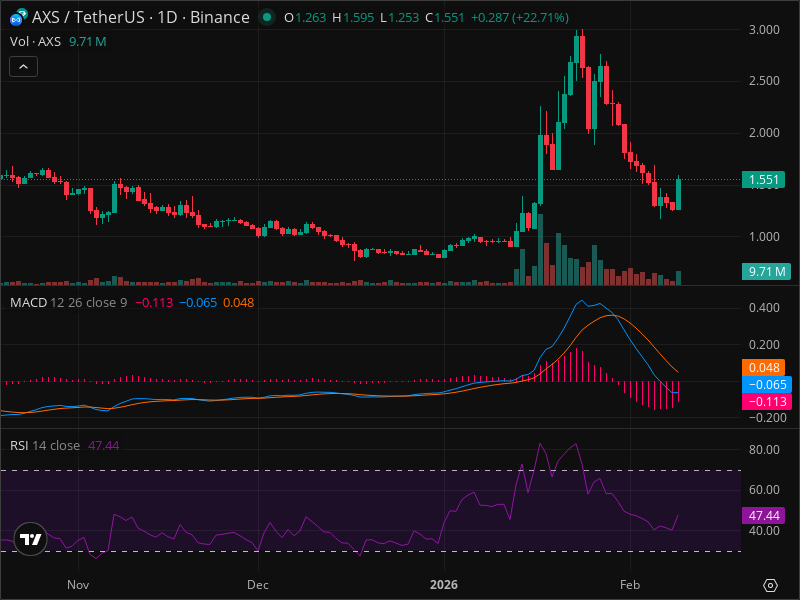Screen dimensions: 800x600
Task: Click the 3.000 price scale label
Action: click(764, 30)
